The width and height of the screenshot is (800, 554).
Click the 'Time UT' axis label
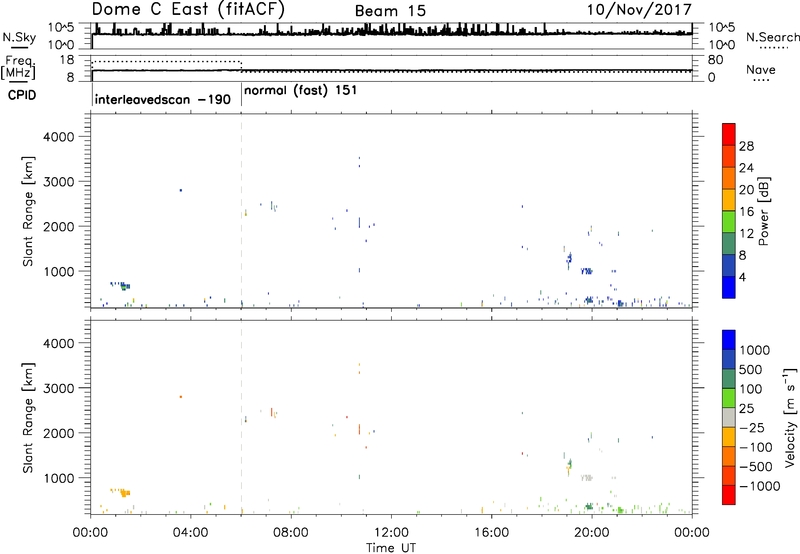click(x=391, y=547)
